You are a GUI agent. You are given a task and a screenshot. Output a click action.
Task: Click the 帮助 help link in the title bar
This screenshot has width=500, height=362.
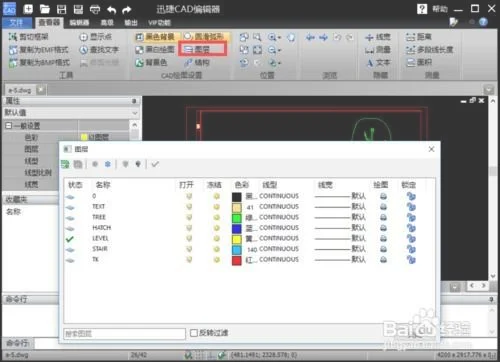(440, 9)
